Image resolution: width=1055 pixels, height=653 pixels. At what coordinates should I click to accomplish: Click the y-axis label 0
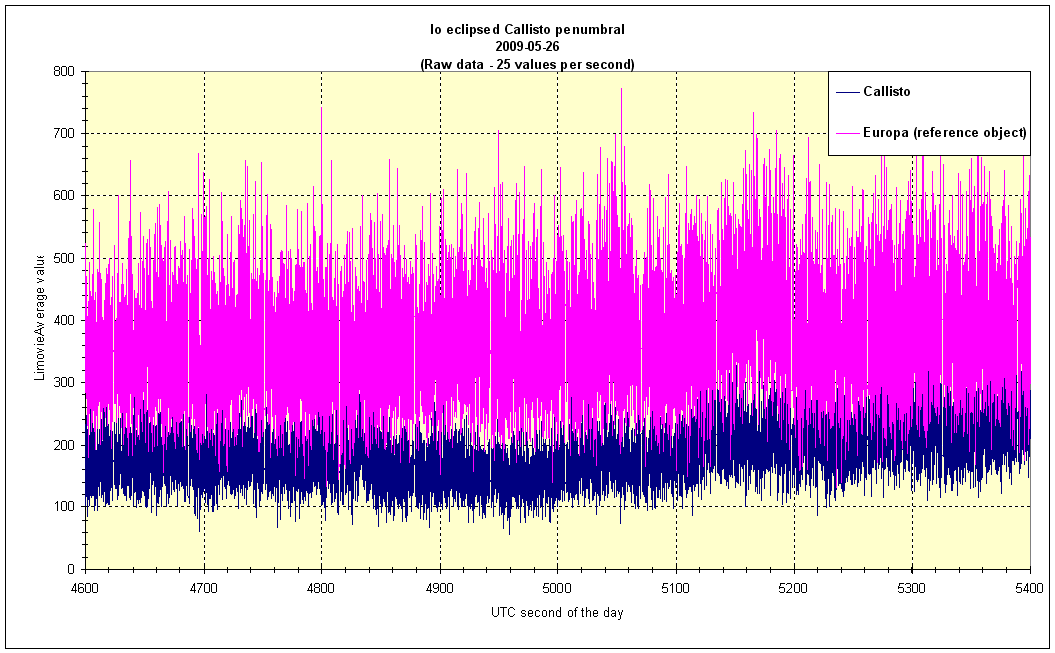click(71, 569)
